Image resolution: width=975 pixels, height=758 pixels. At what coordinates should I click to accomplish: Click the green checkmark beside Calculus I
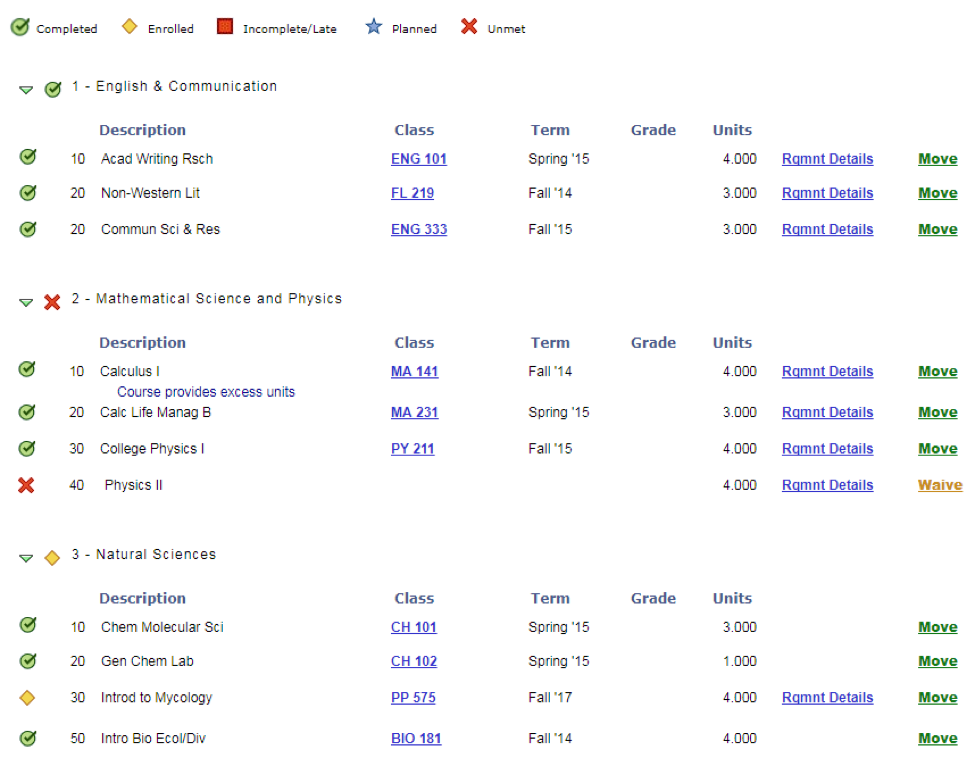[27, 370]
